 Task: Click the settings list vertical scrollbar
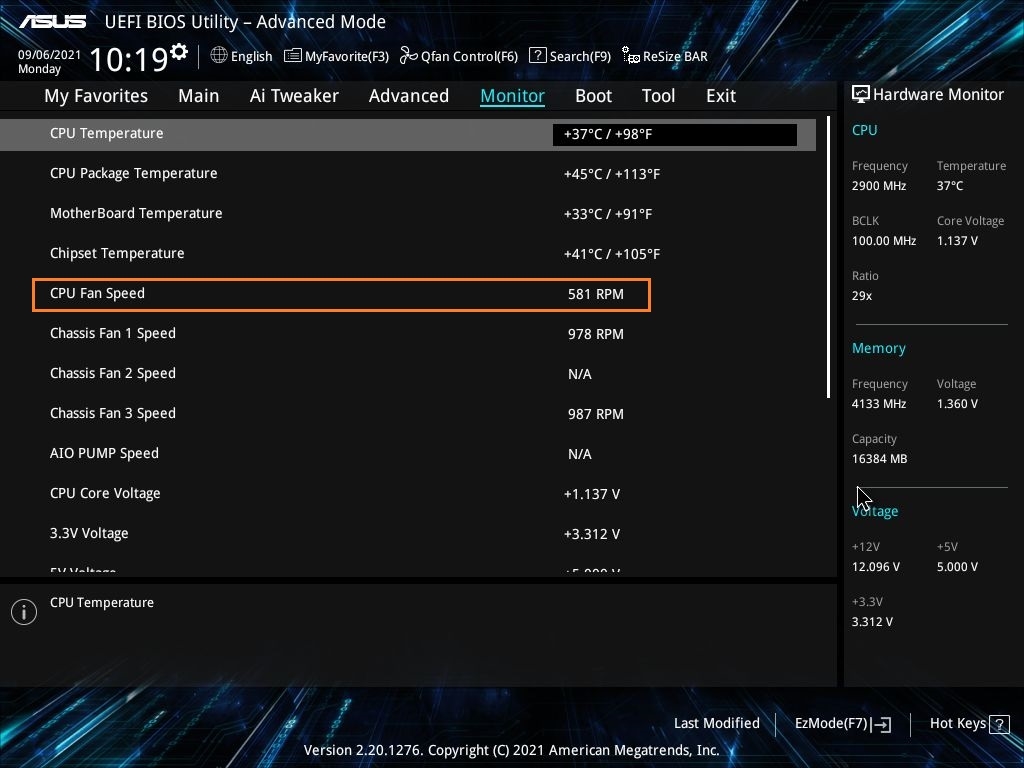point(828,257)
